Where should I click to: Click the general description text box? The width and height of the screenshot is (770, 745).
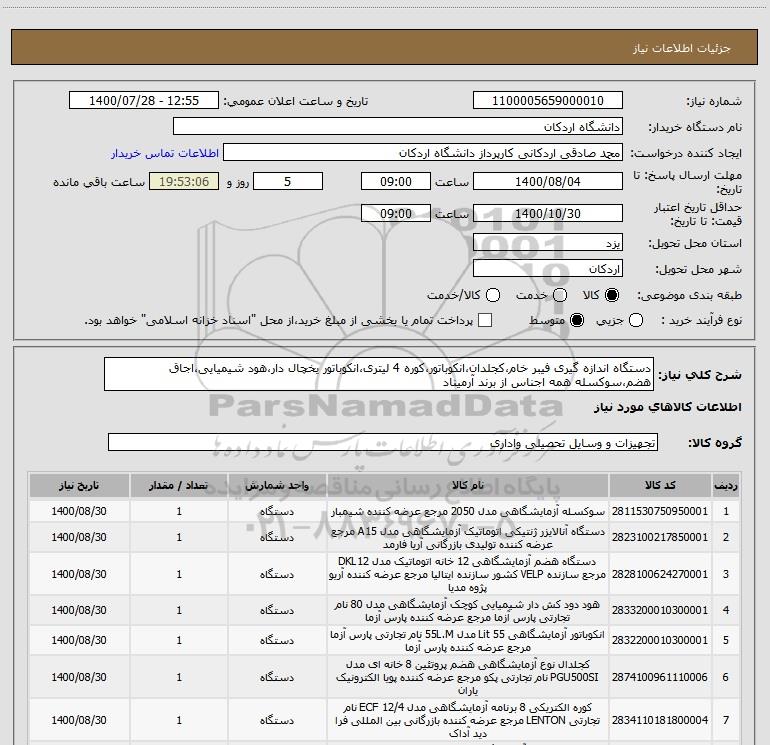[379, 375]
